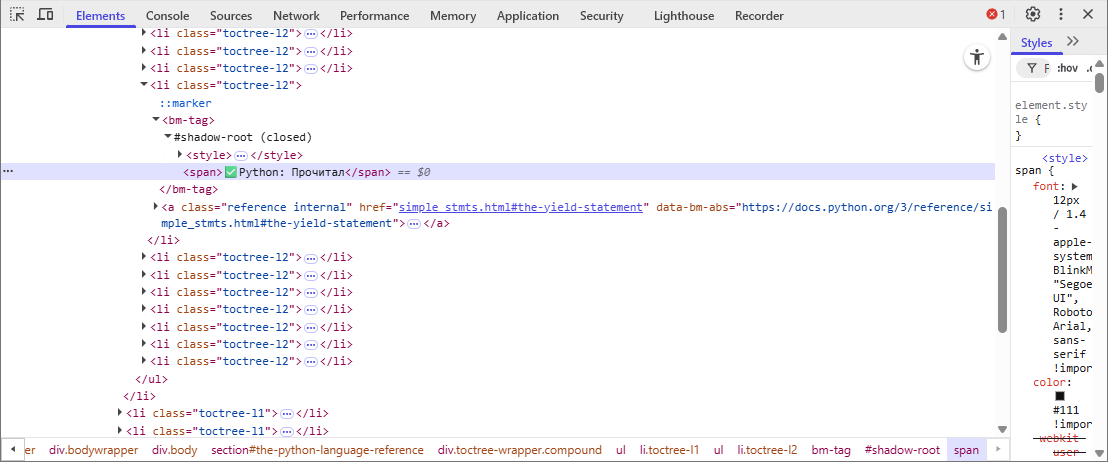
Task: Open the Network tab
Action: pyautogui.click(x=296, y=16)
